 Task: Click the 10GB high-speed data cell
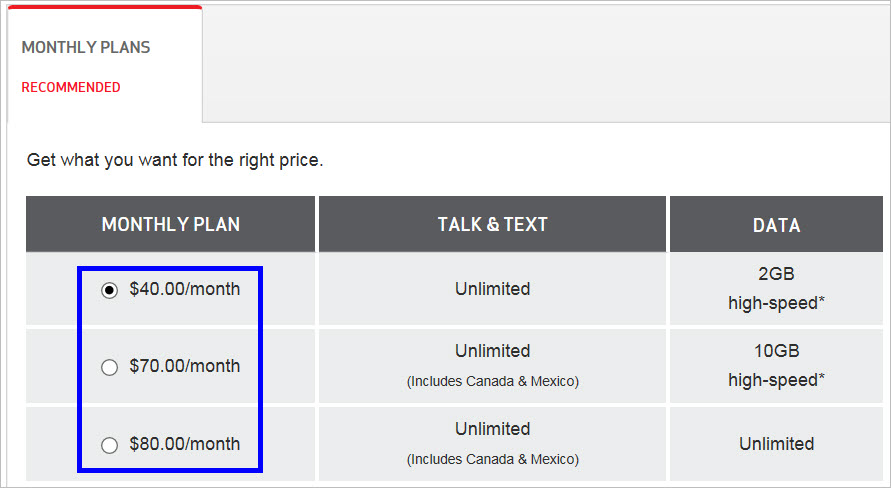[x=776, y=366]
